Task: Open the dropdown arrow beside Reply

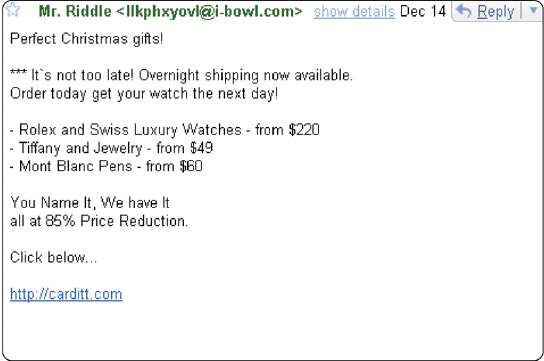Action: click(534, 11)
